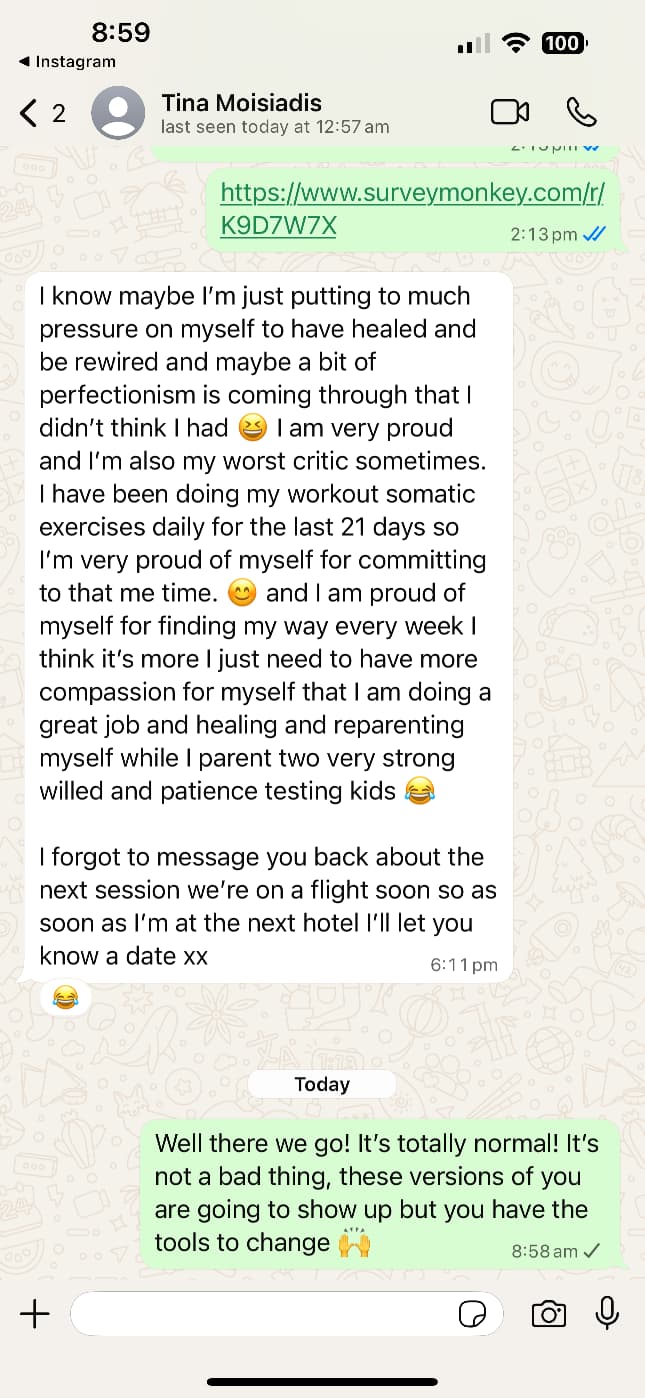Tap Tina Moisiadis's name to open contact info

(241, 102)
